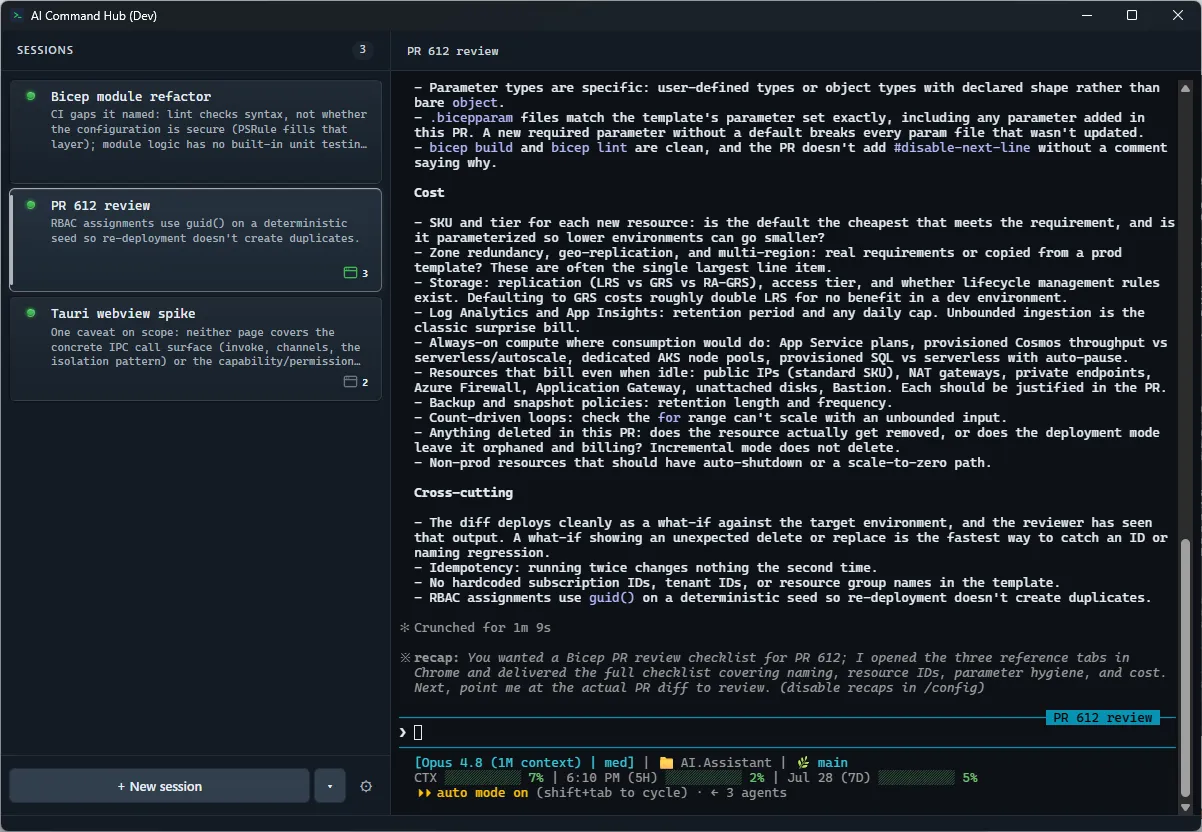The height and width of the screenshot is (832, 1202).
Task: Click the bicep lint code text
Action: coord(589,148)
